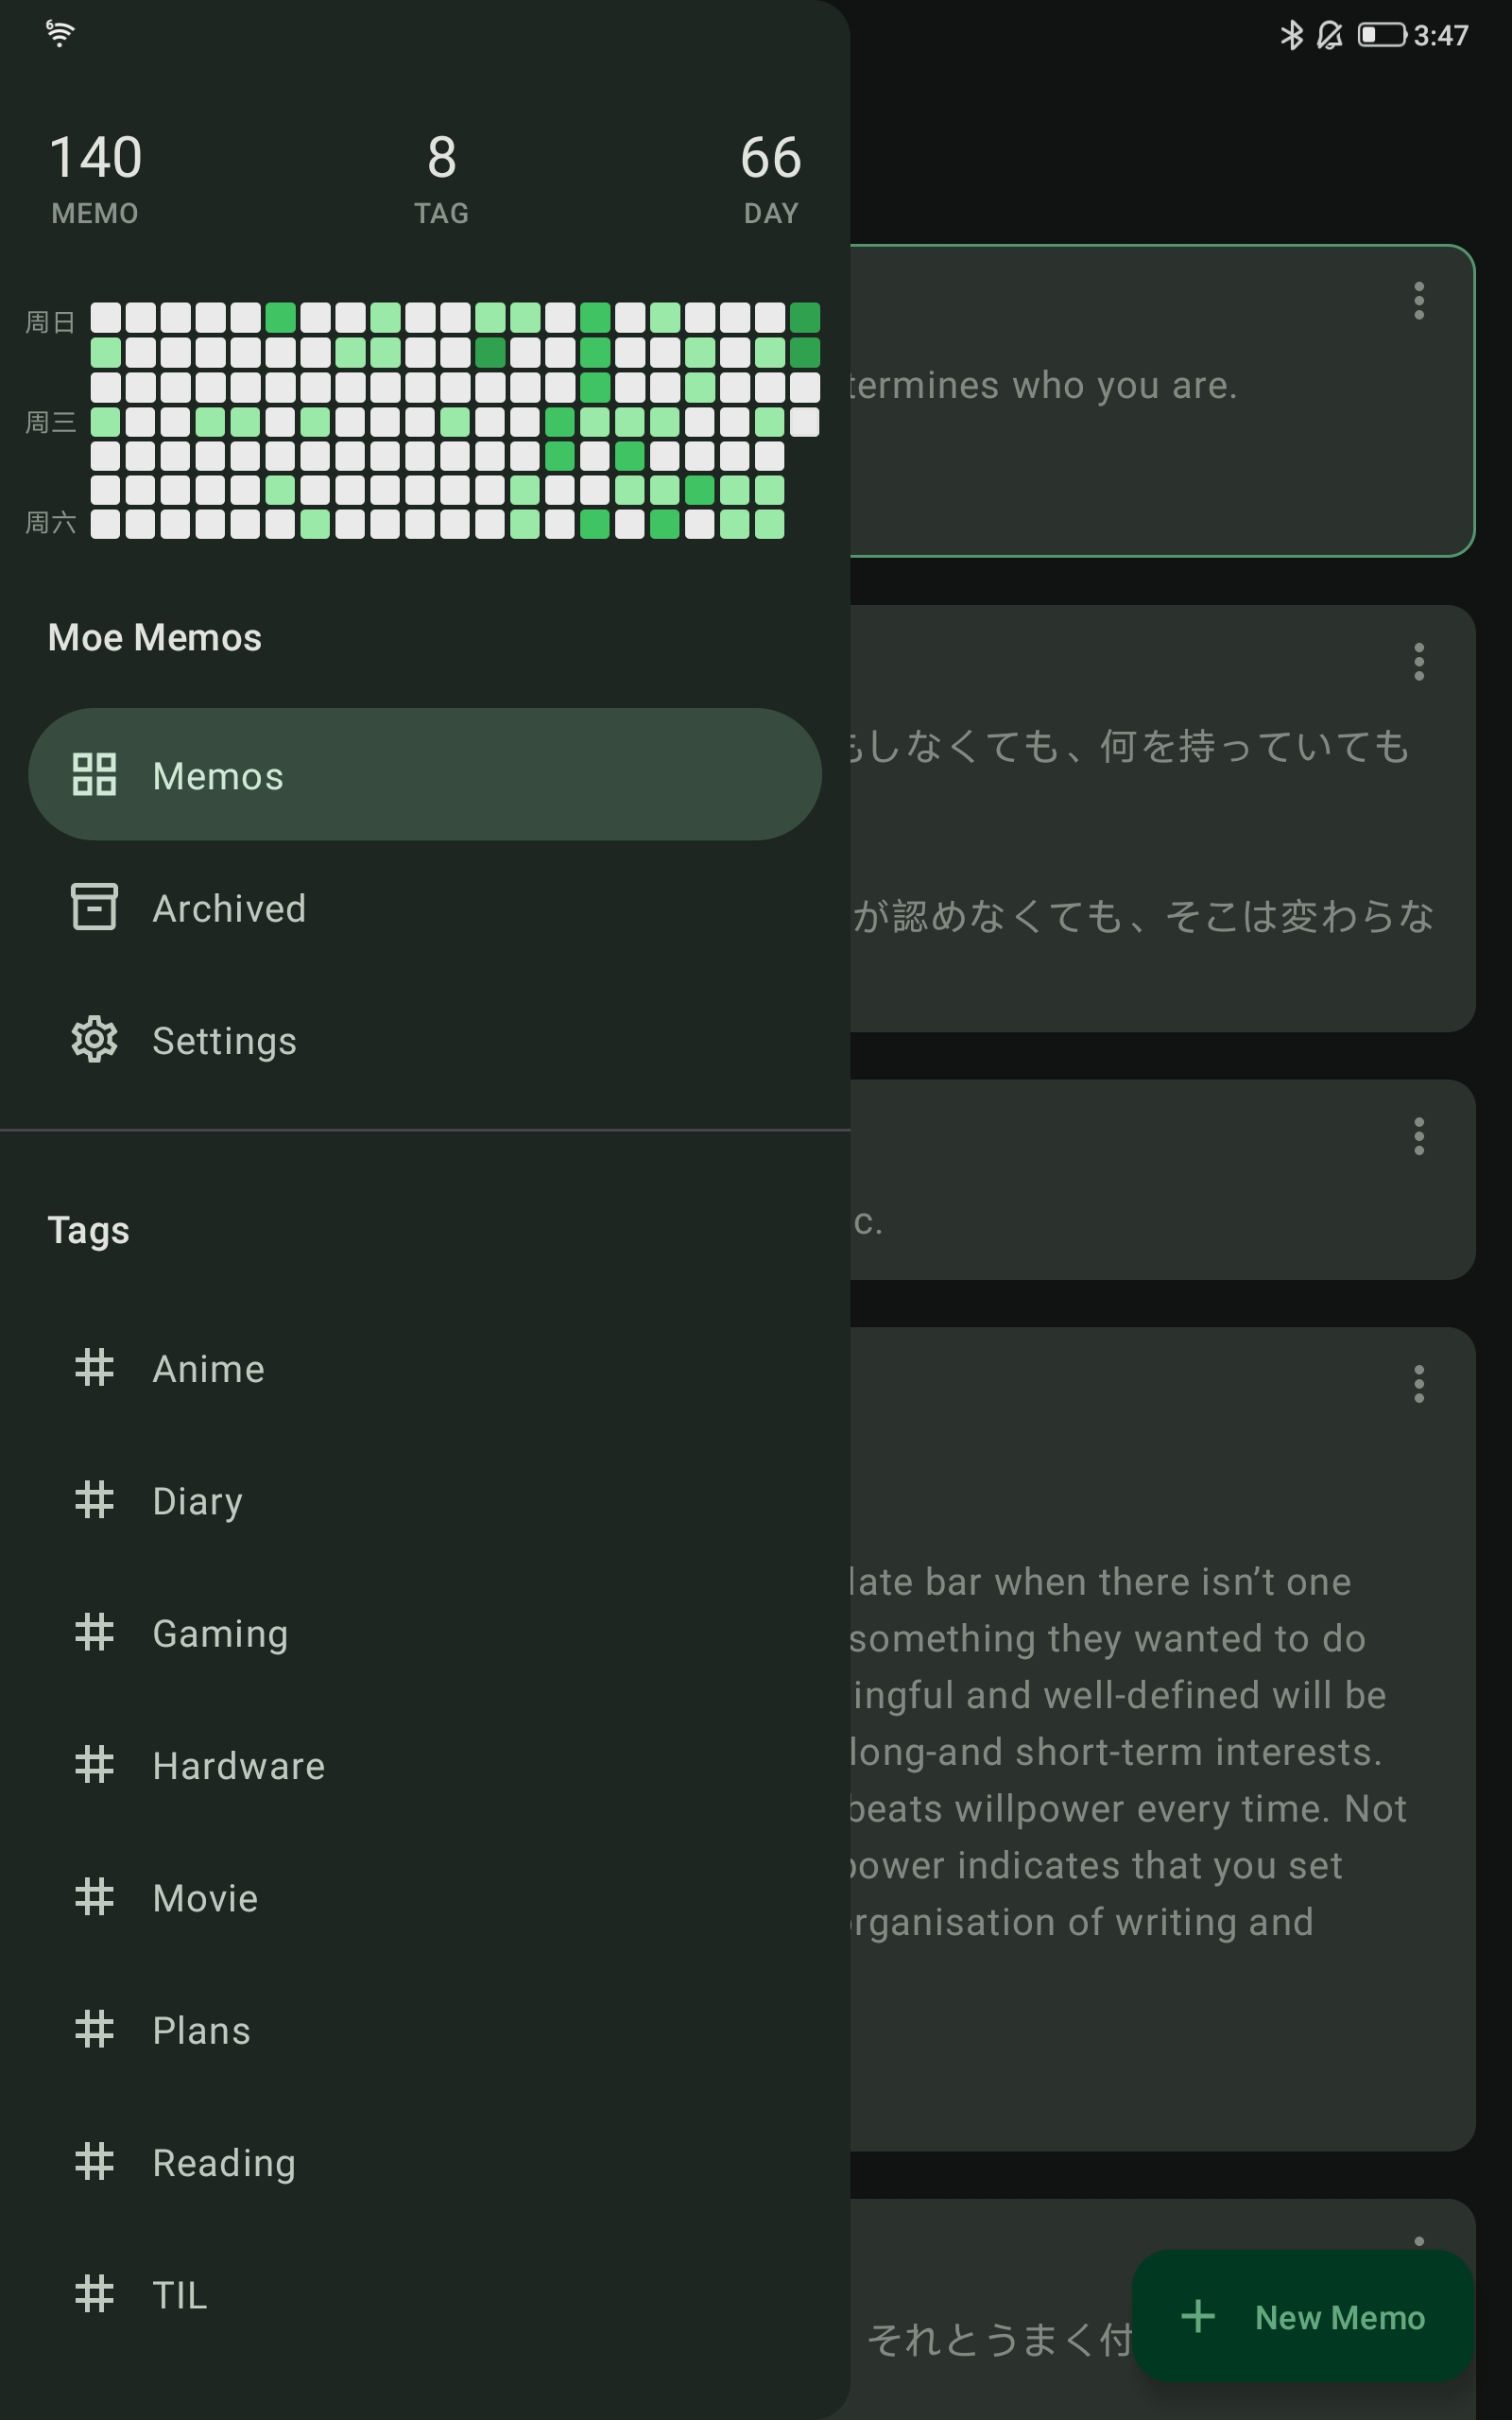Tap the Bluetooth status icon
Screen dimensions: 1512x2420
click(1291, 36)
